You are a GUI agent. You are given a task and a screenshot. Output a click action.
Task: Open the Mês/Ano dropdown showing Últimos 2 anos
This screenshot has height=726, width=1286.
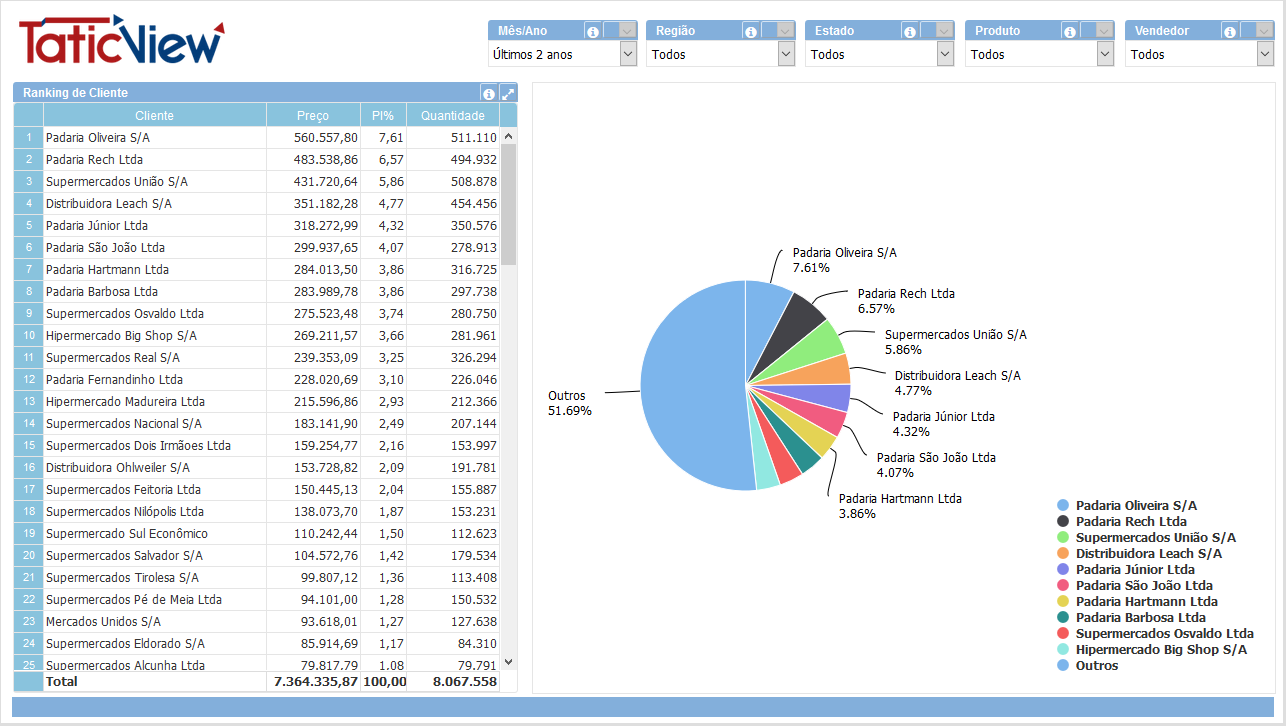coord(628,55)
